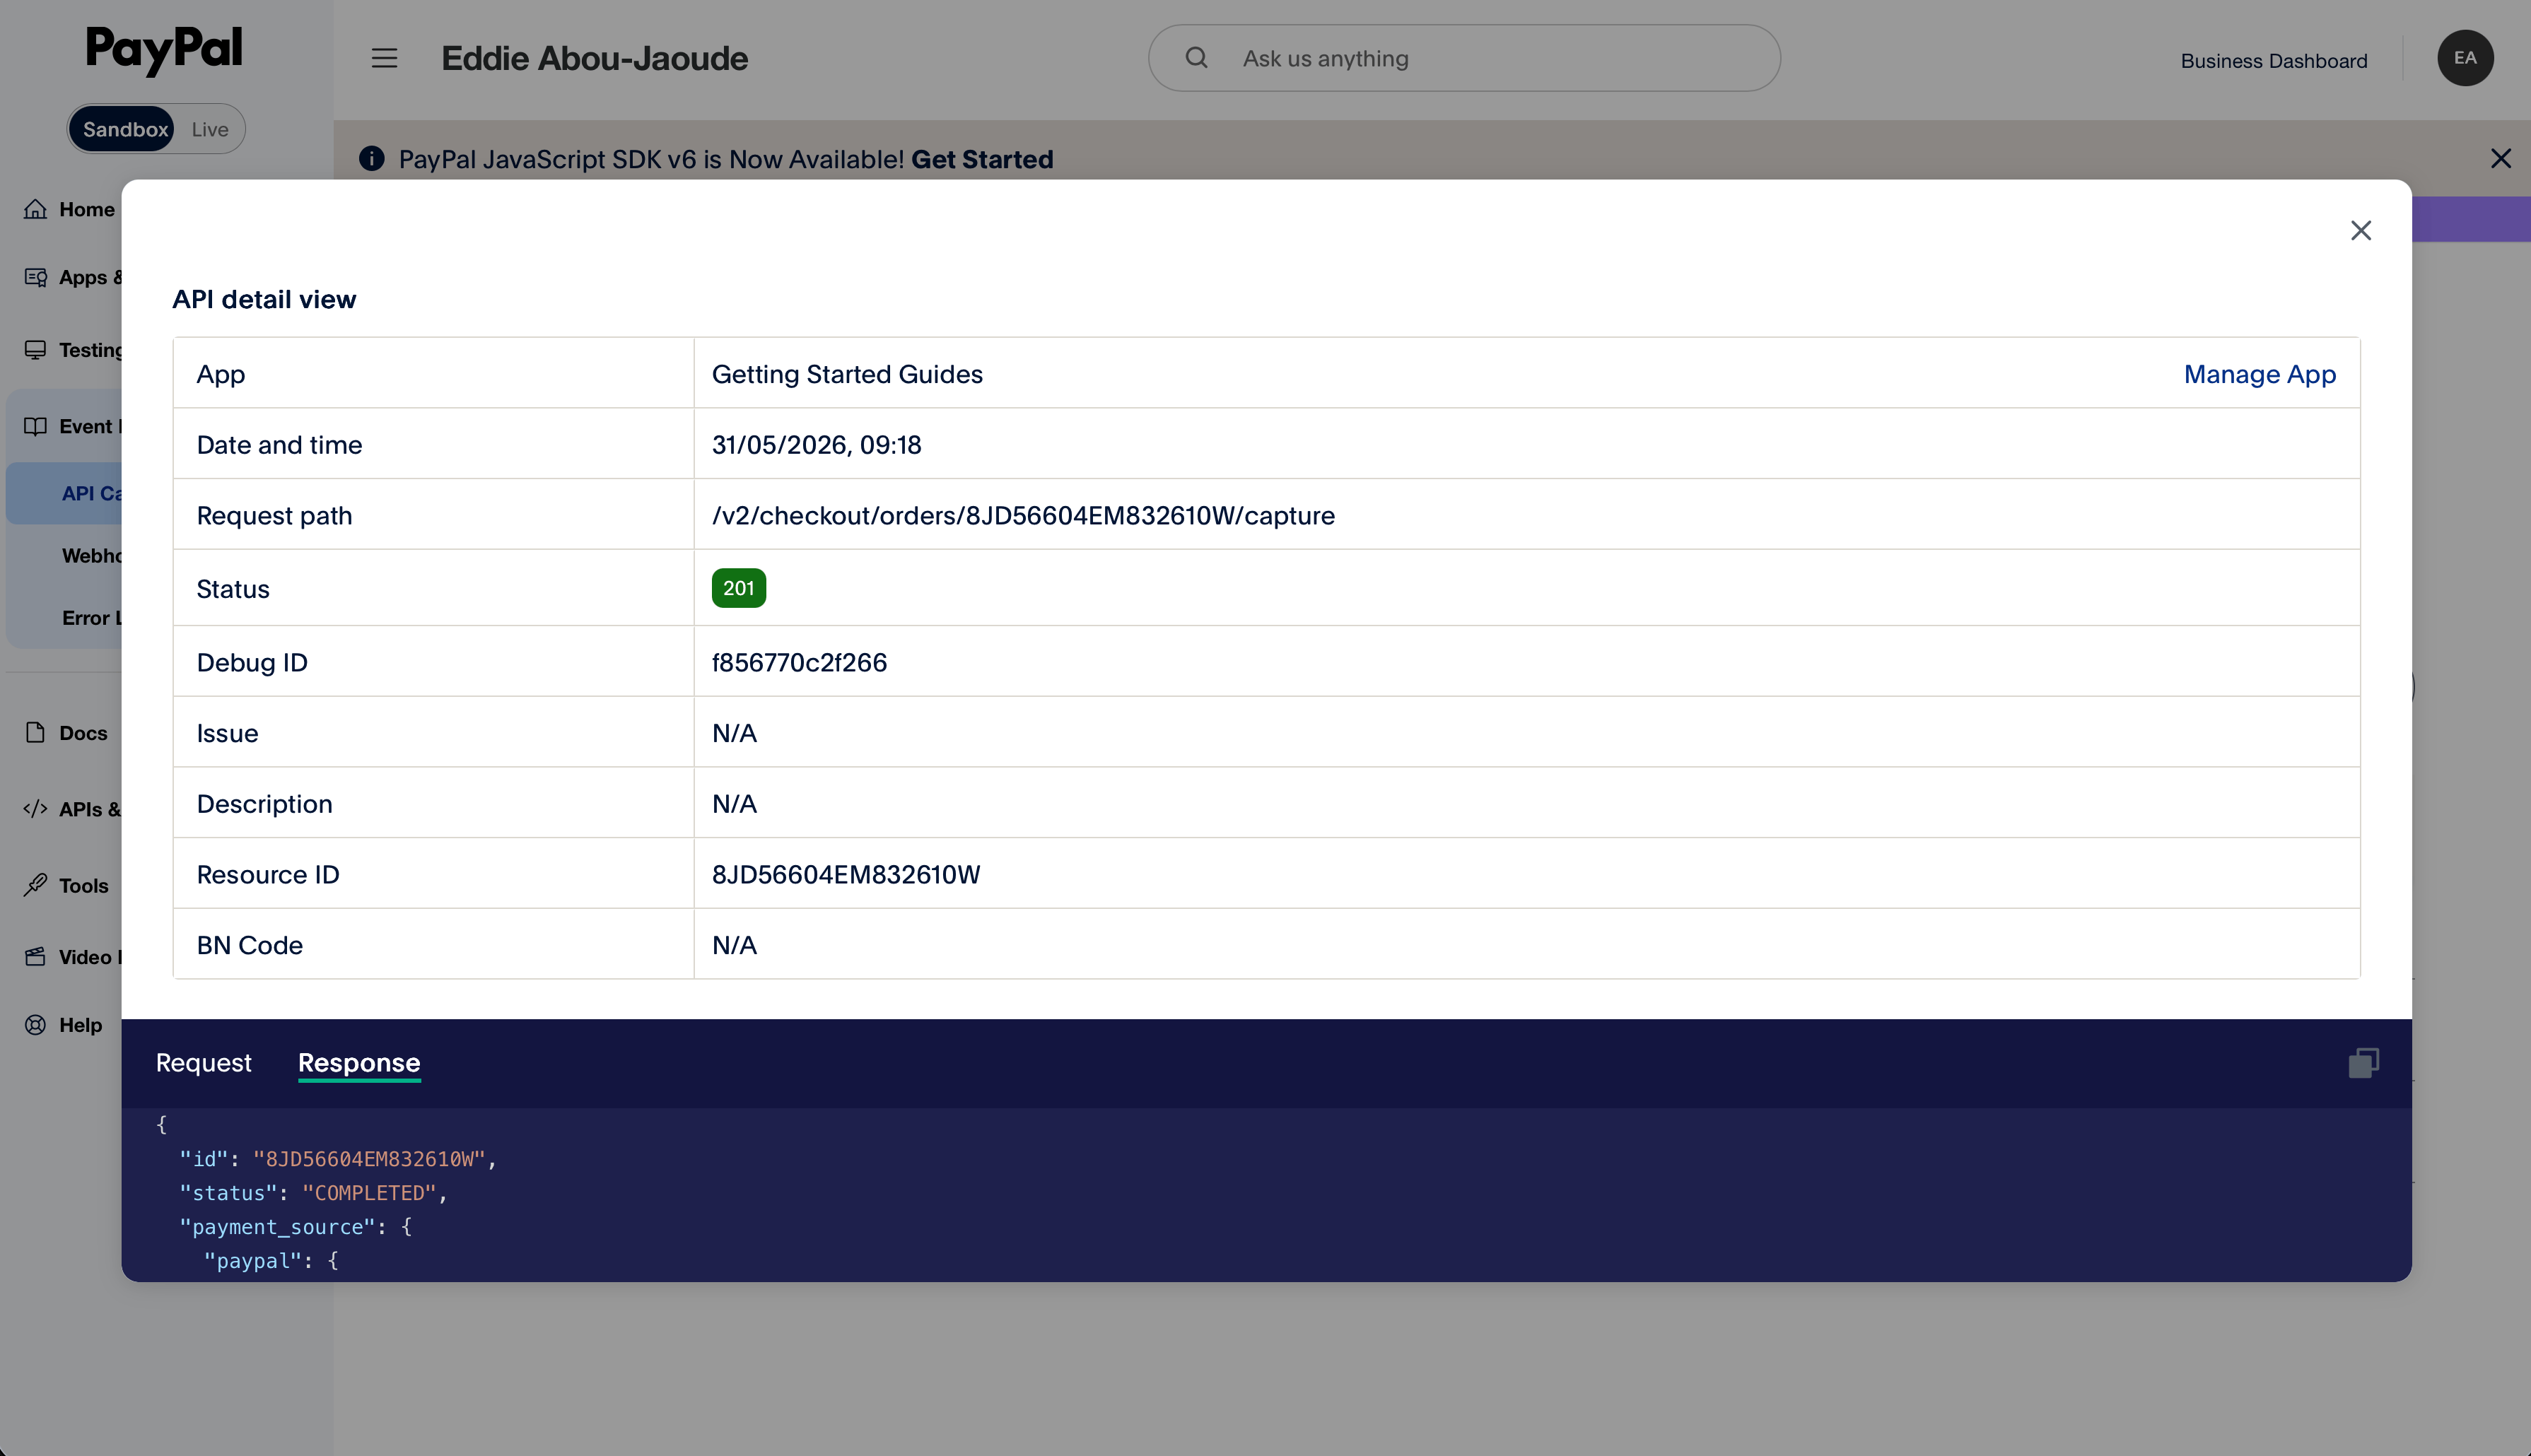The image size is (2531, 1456).
Task: Click the Event Logs book icon
Action: (36, 426)
